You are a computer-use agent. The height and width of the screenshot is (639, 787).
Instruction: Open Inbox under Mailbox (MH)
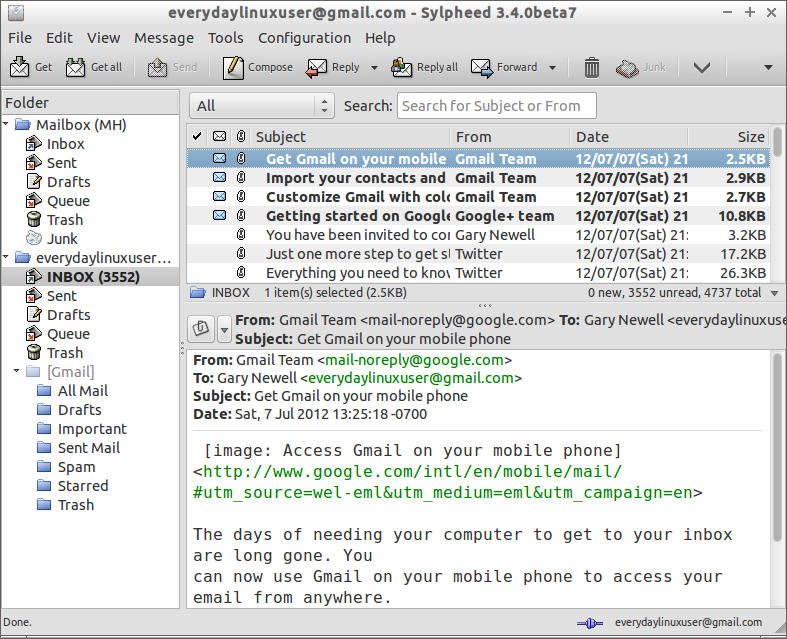[x=65, y=144]
